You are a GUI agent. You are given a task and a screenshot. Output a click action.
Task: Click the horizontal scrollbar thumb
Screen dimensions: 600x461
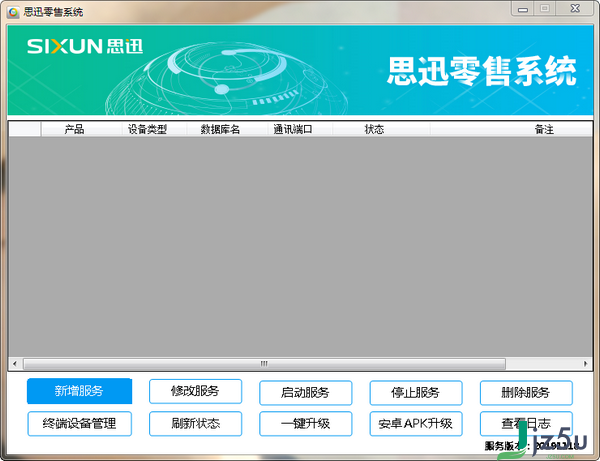coord(264,363)
